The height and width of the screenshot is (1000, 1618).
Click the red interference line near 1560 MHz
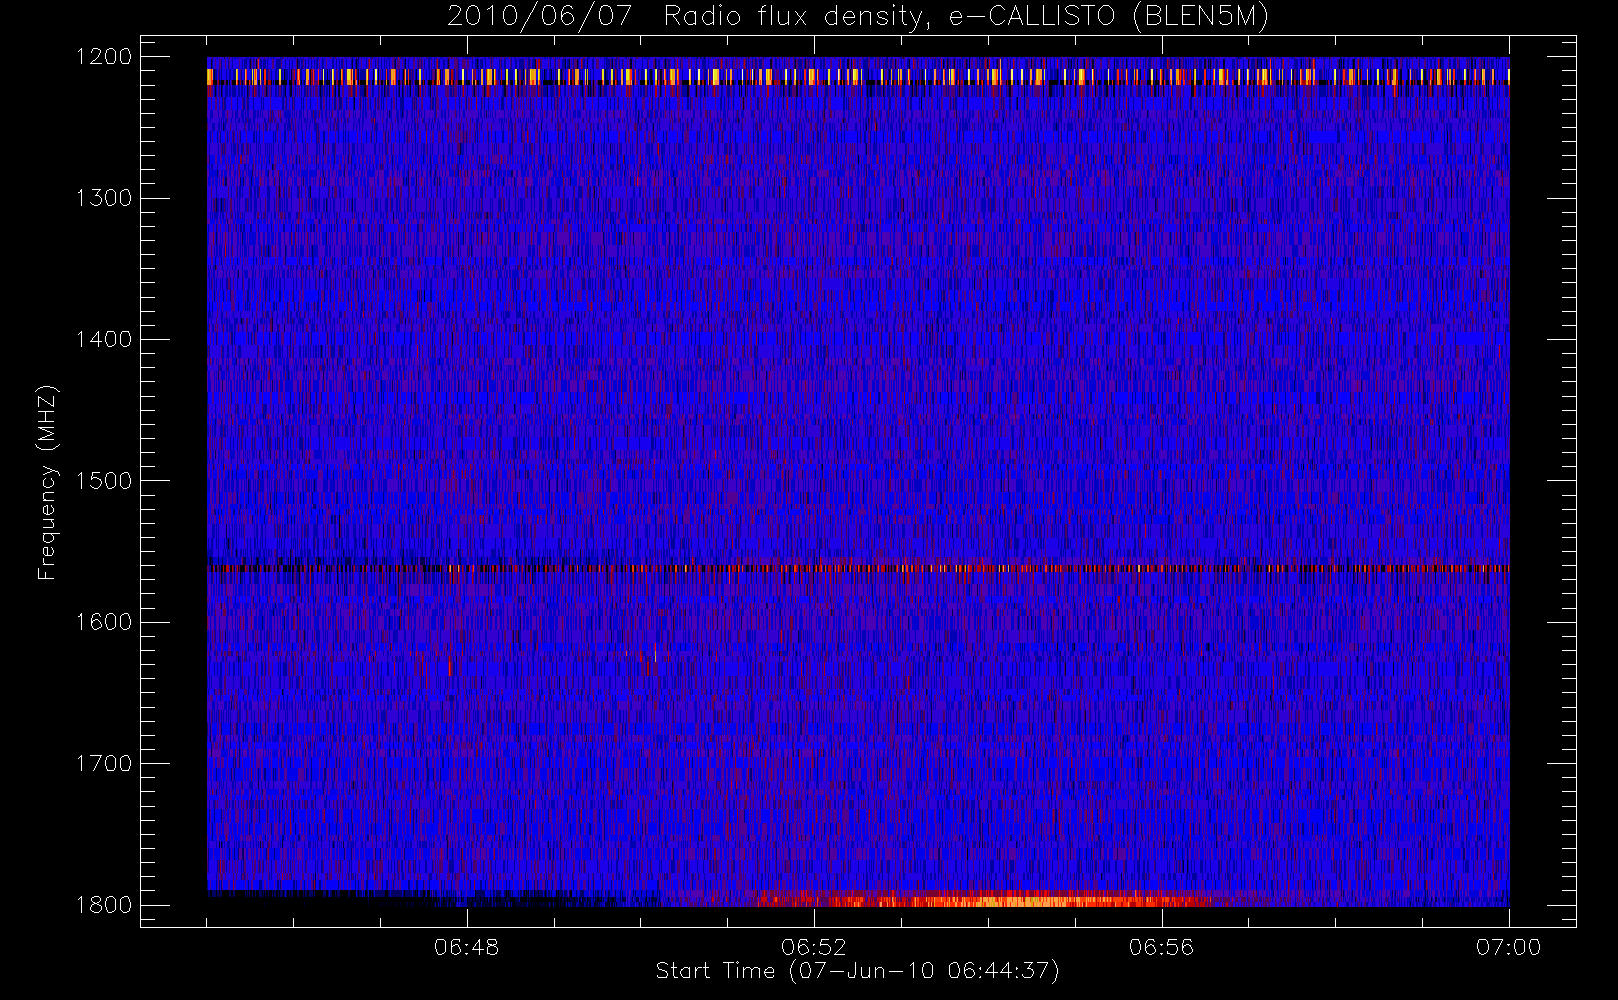pos(858,568)
